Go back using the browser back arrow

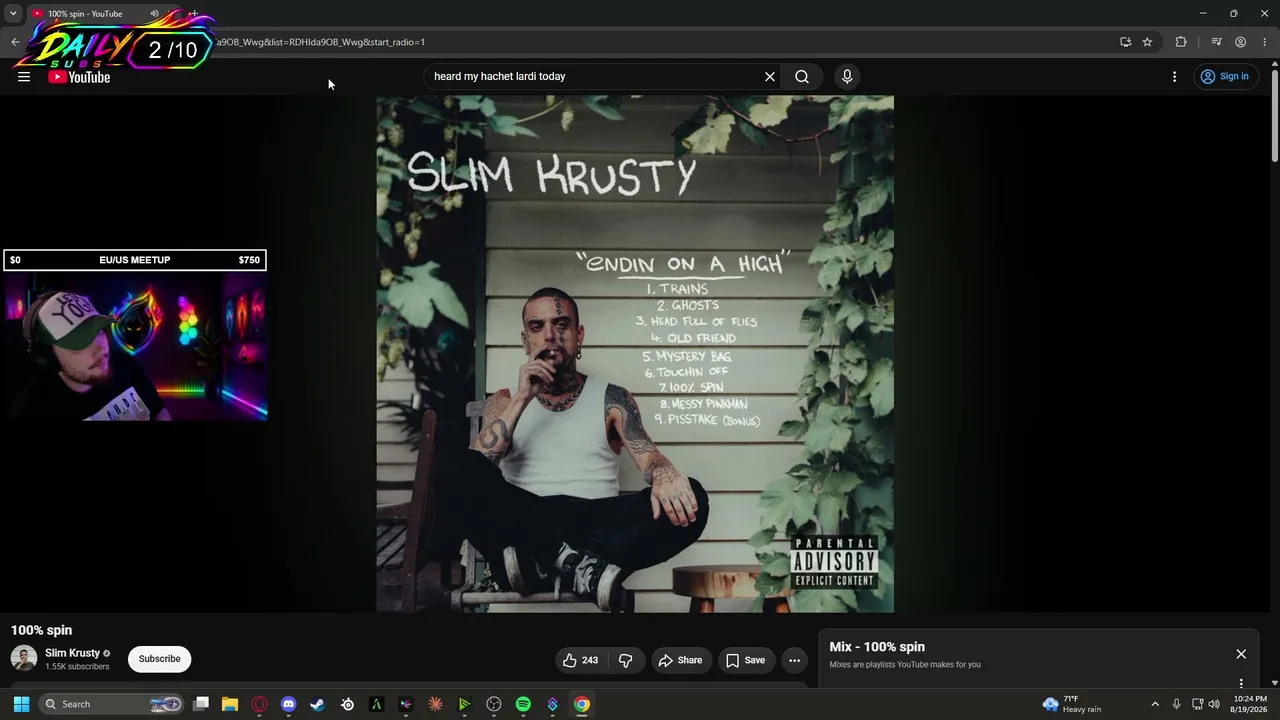pos(15,42)
